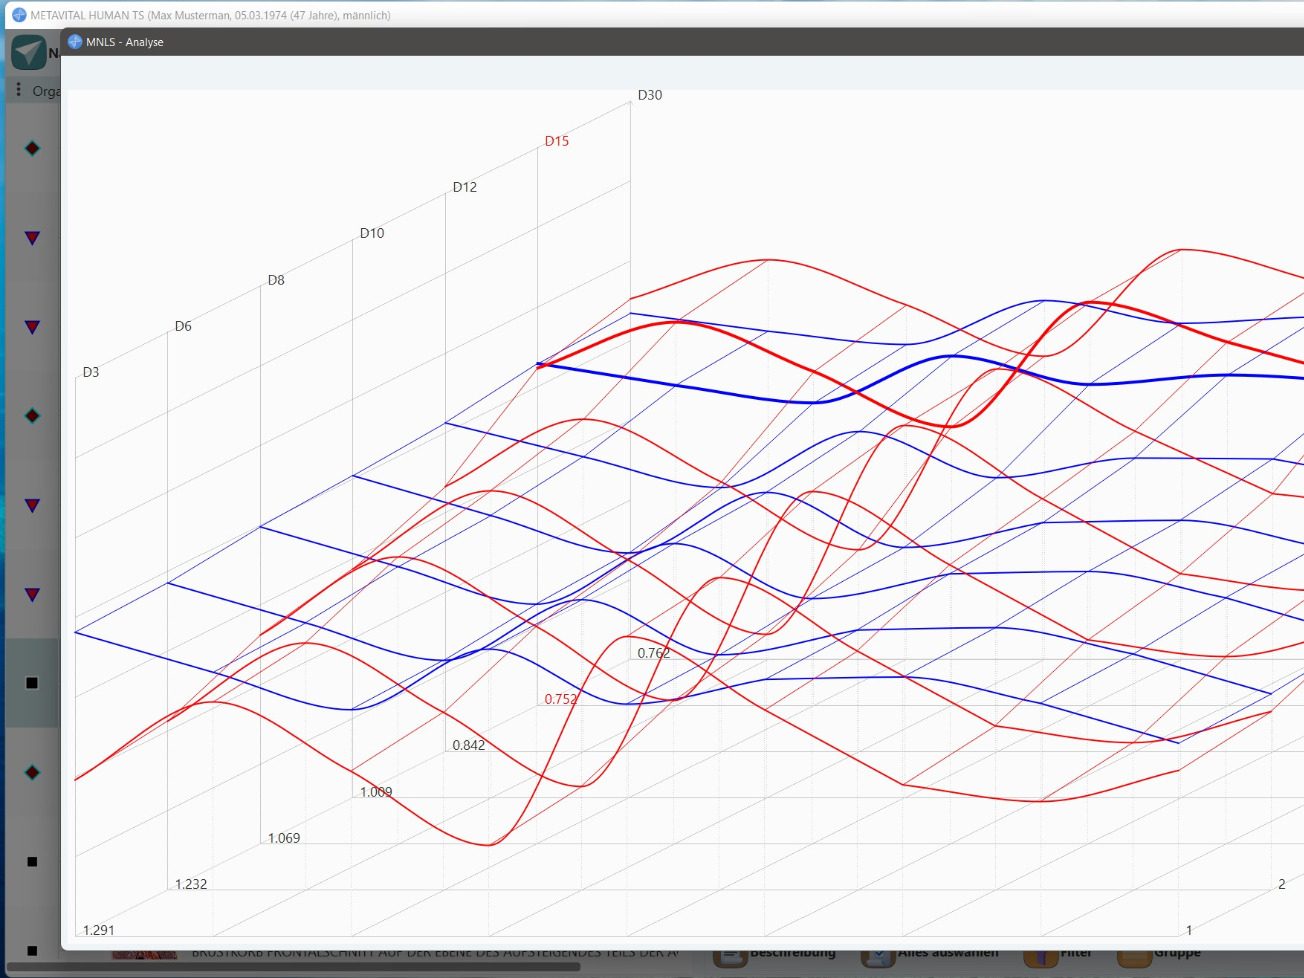1304x978 pixels.
Task: Click the MNLS - Analyse window title icon
Action: point(75,42)
